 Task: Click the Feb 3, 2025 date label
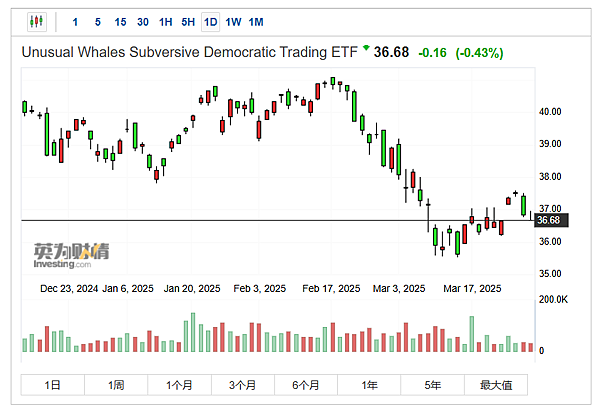pyautogui.click(x=260, y=288)
